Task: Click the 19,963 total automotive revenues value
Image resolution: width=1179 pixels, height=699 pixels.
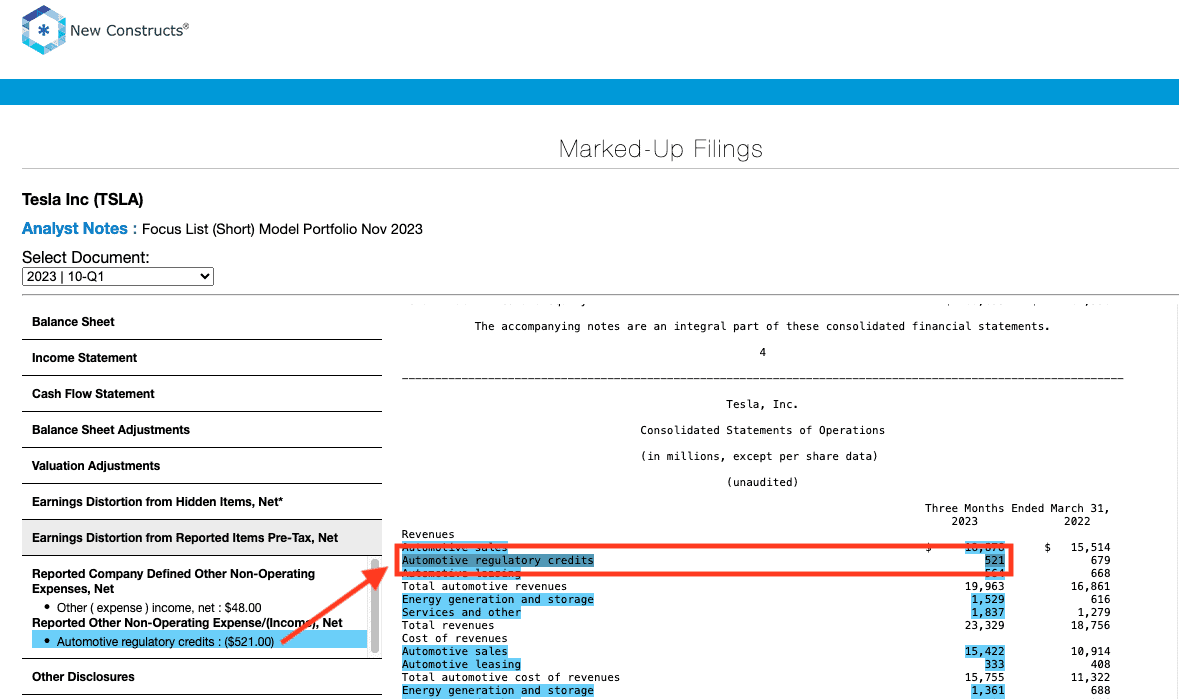Action: tap(984, 586)
